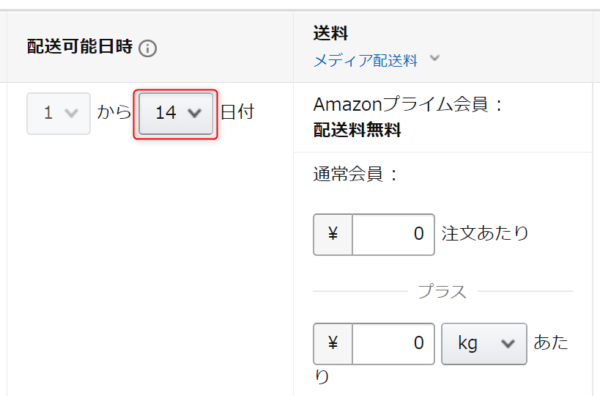Click the ¥ symbol beside the kg fee
This screenshot has height=396, width=600.
[x=333, y=343]
